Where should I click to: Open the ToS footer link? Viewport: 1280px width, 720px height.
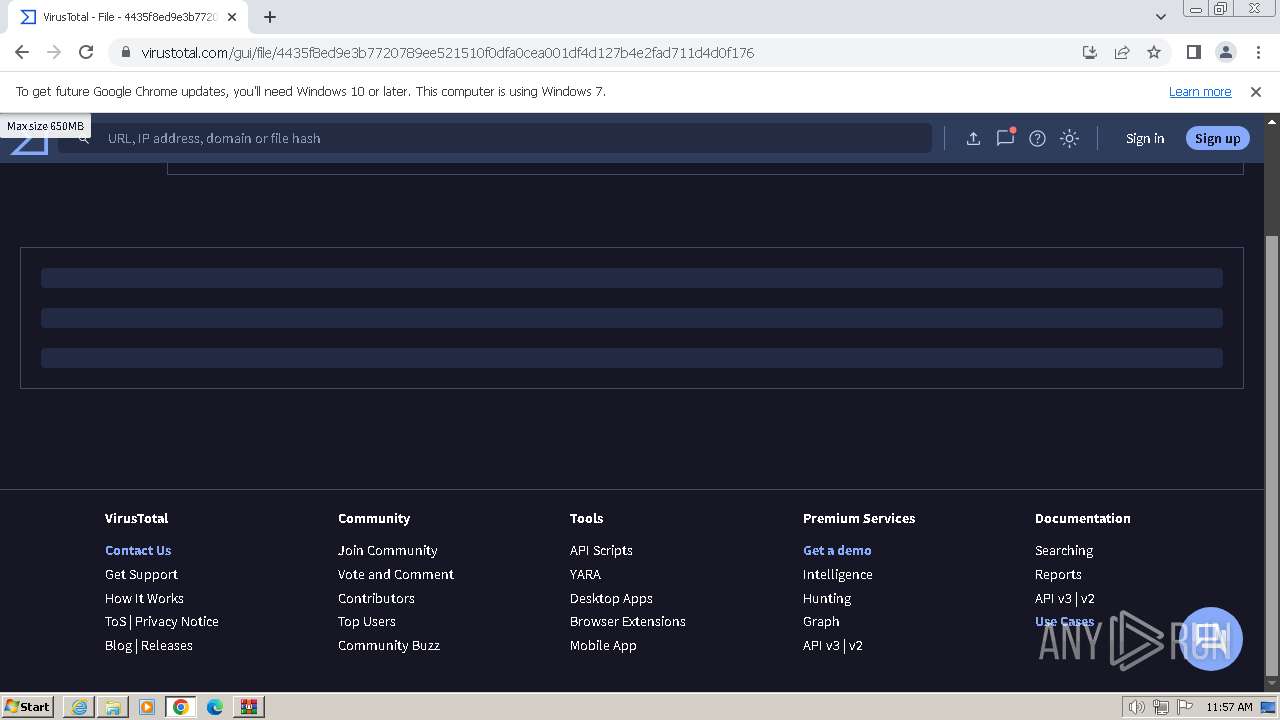click(x=116, y=621)
